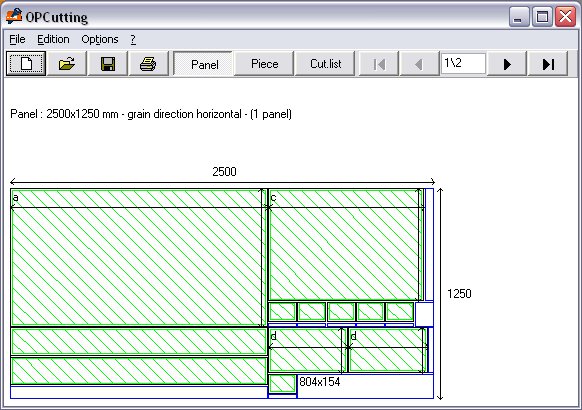Click the page number field showing 1\2
Screen dimensions: 582x410
pyautogui.click(x=463, y=63)
